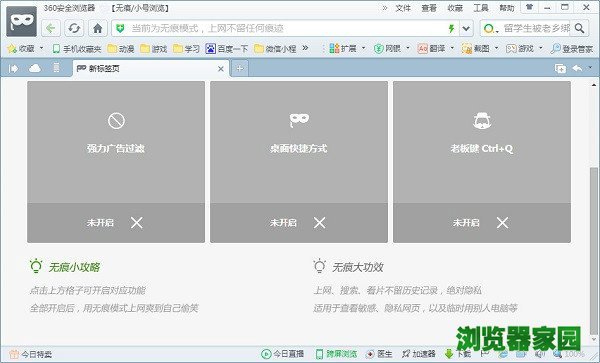Enable the 强力广告过滤 ad filter tile
Image resolution: width=600 pixels, height=363 pixels.
point(116,142)
